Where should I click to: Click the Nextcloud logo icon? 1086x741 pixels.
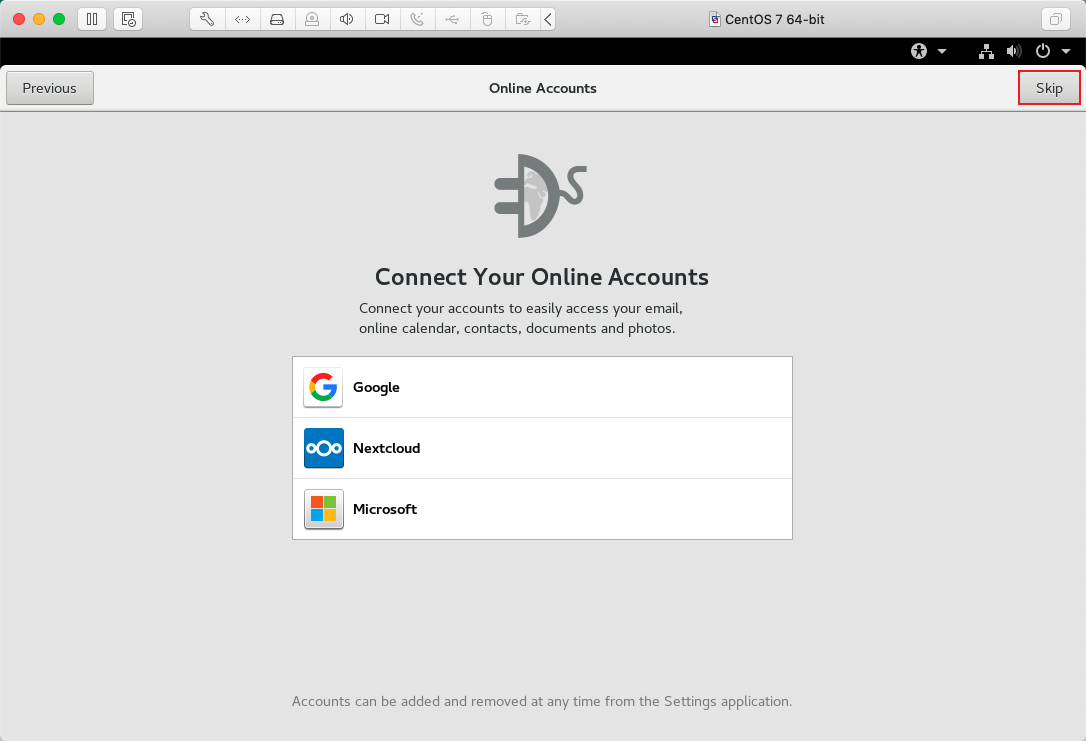323,448
